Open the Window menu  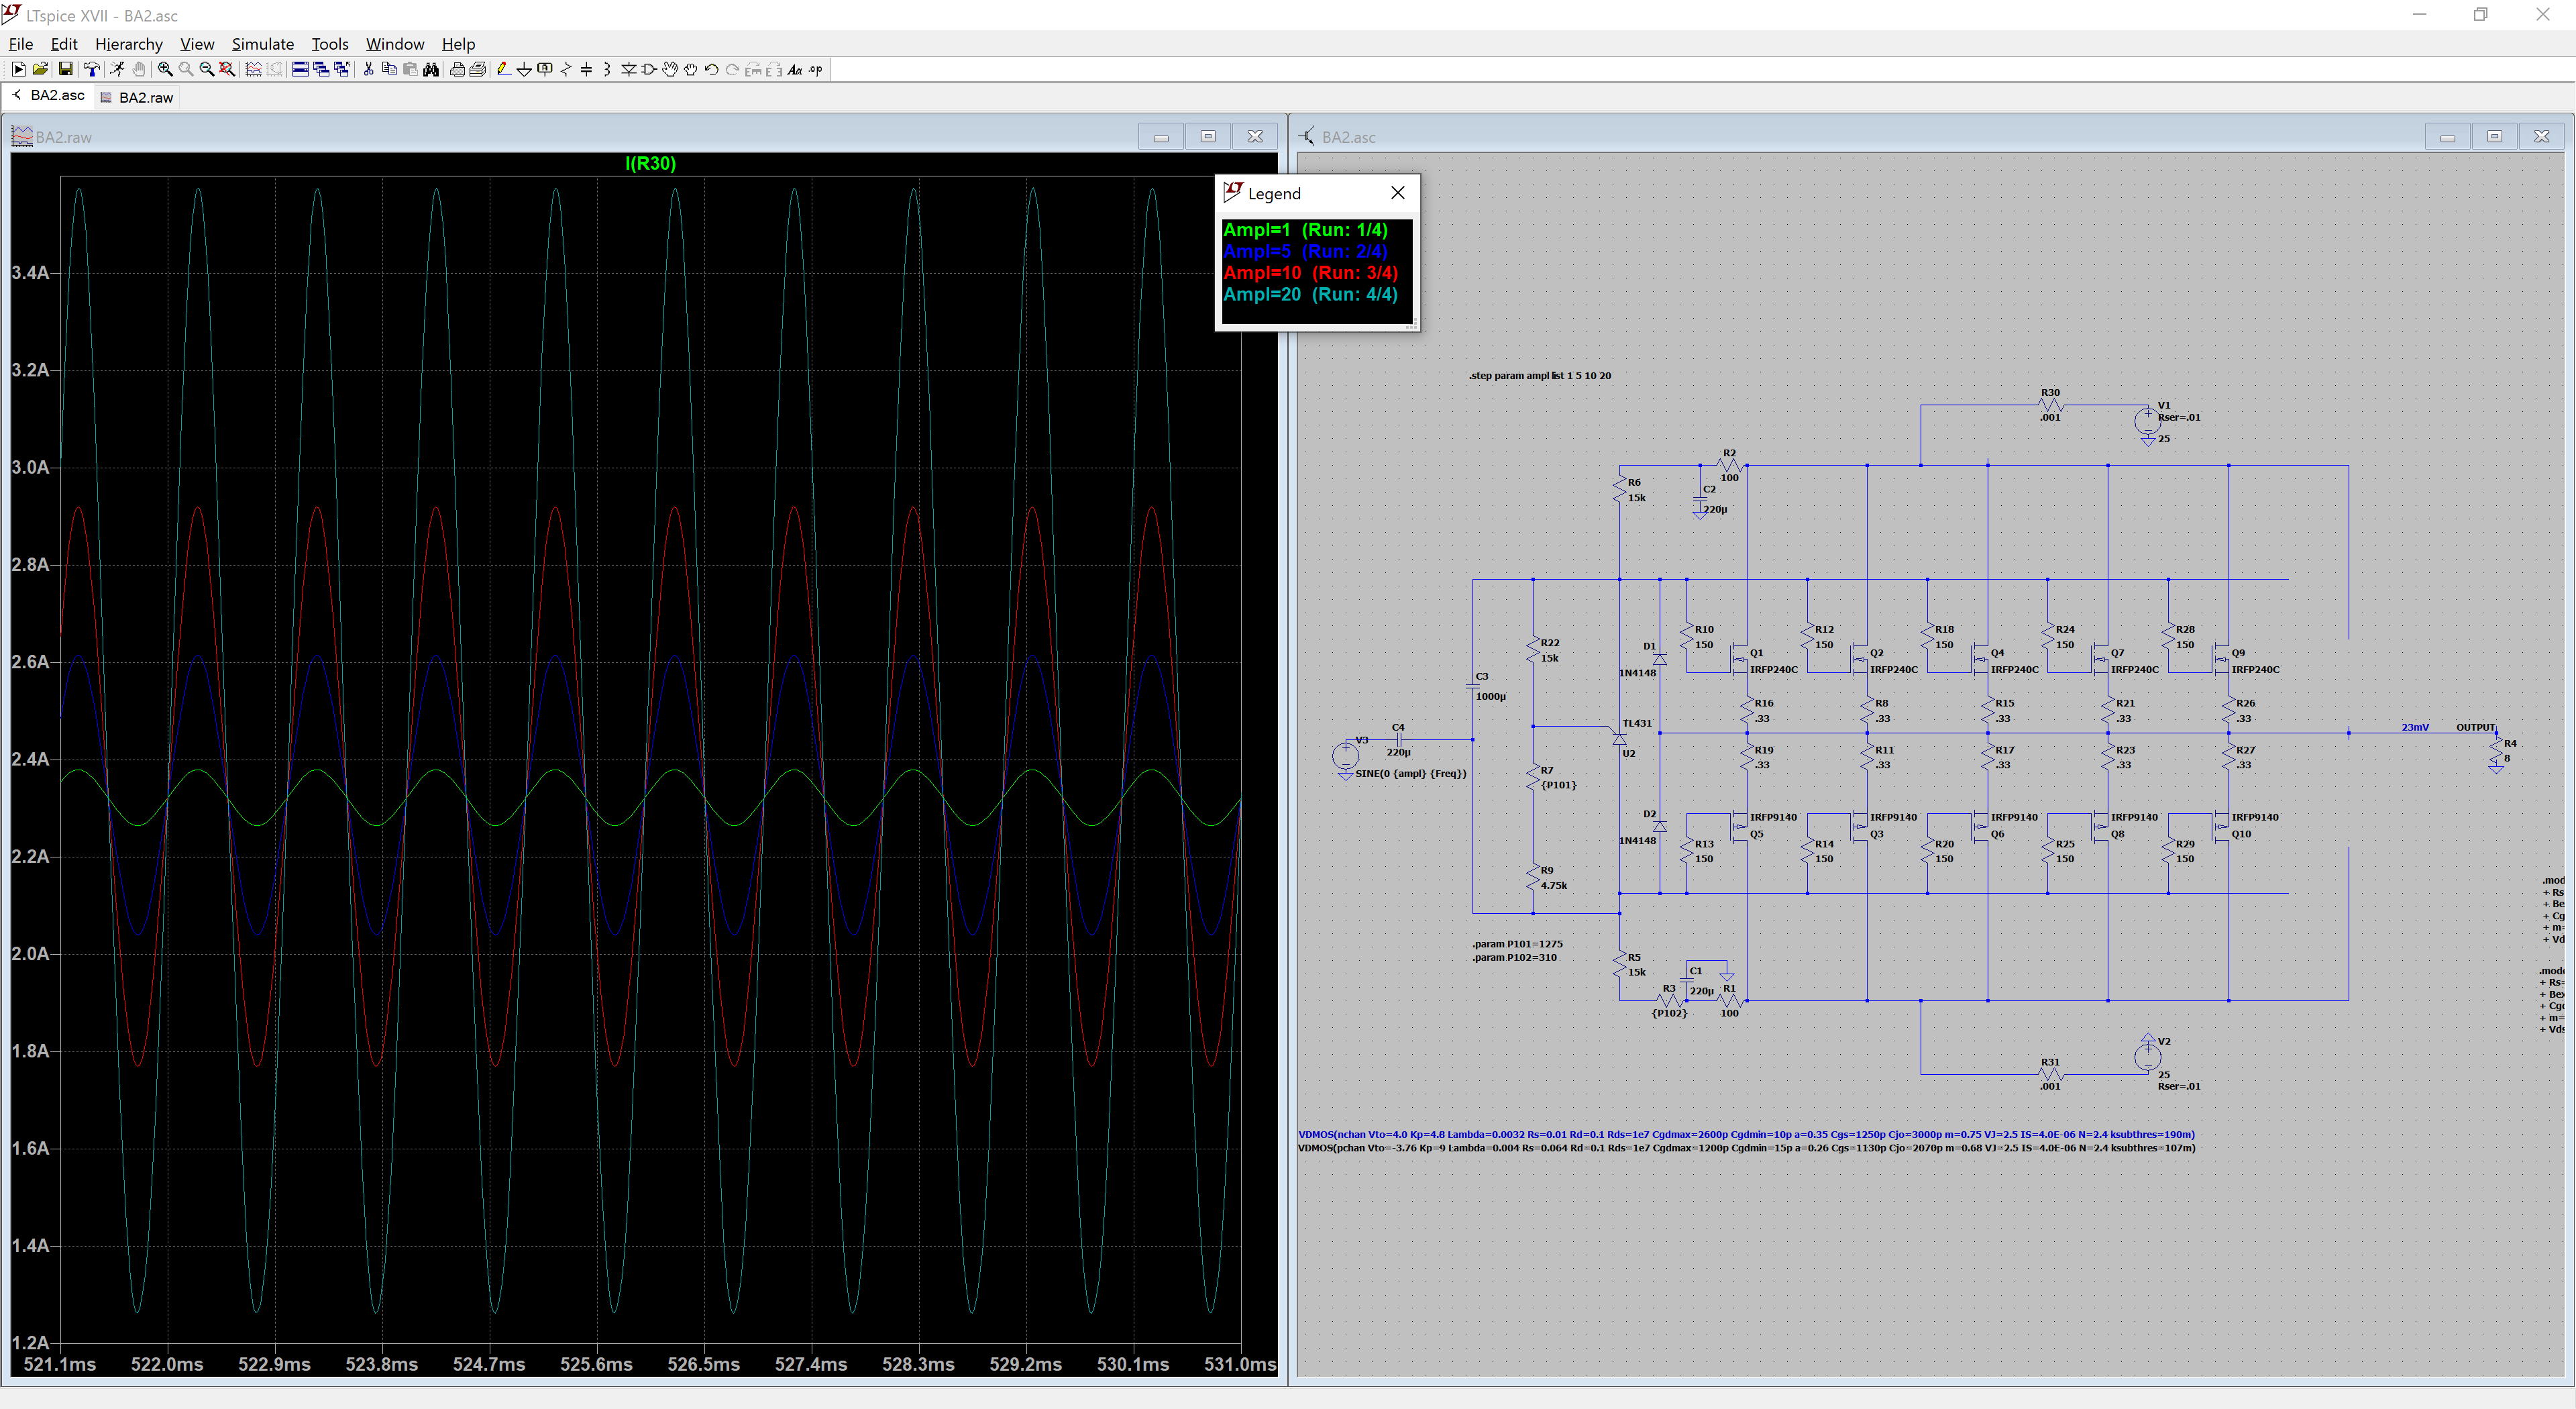(395, 44)
